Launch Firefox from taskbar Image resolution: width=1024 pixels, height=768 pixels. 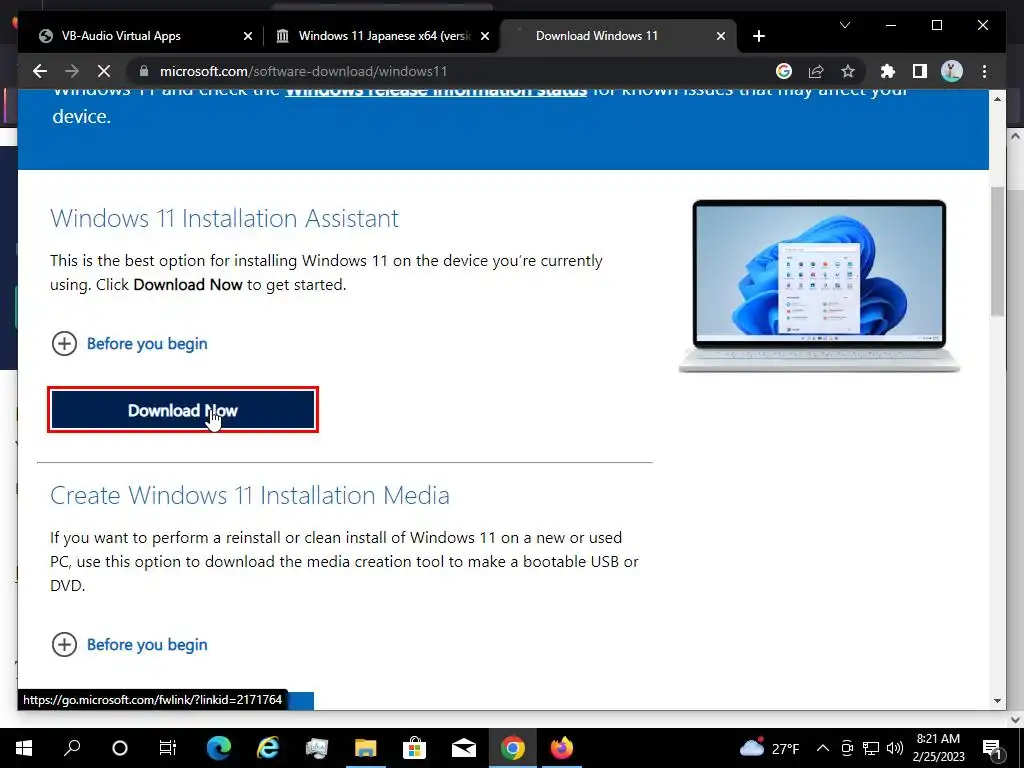tap(562, 748)
